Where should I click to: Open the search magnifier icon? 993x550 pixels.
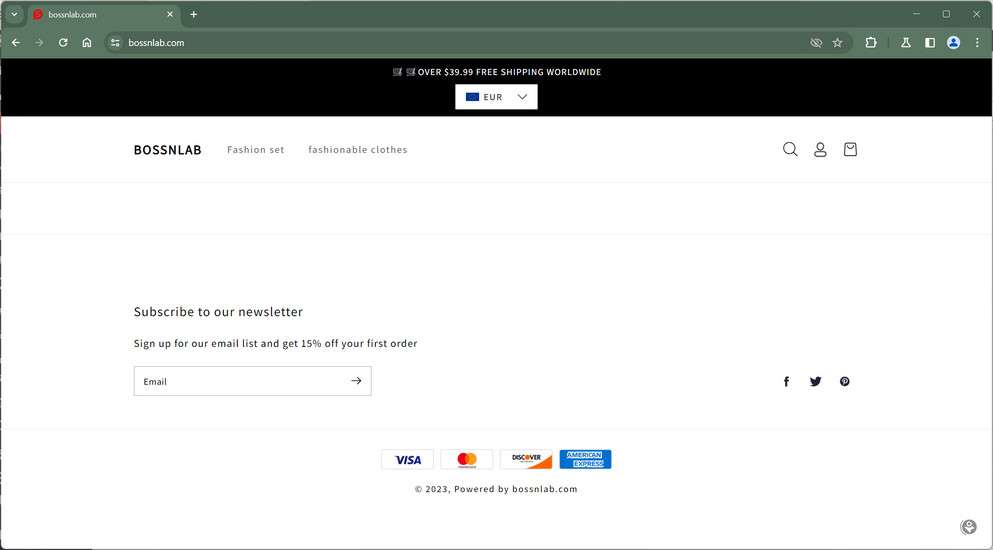(x=790, y=150)
